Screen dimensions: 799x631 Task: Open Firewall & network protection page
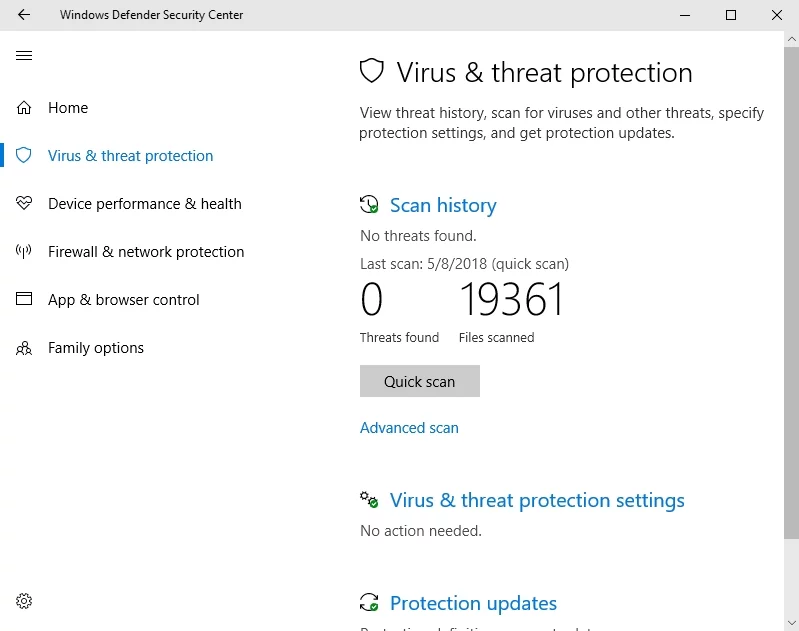[146, 252]
